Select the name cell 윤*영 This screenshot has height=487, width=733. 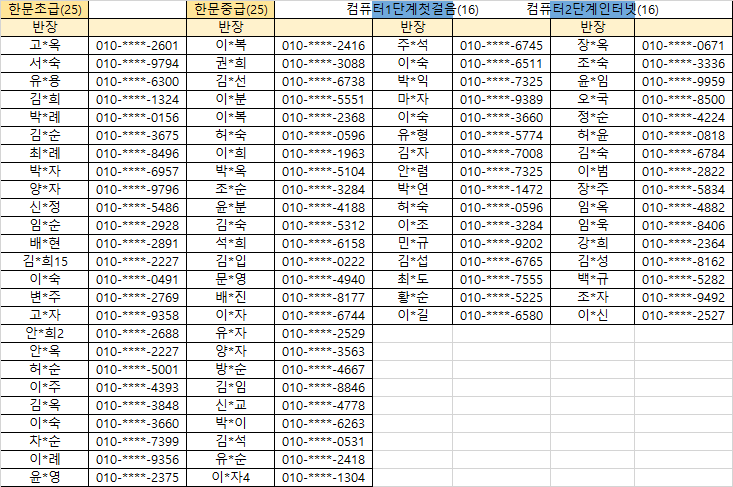(x=46, y=477)
